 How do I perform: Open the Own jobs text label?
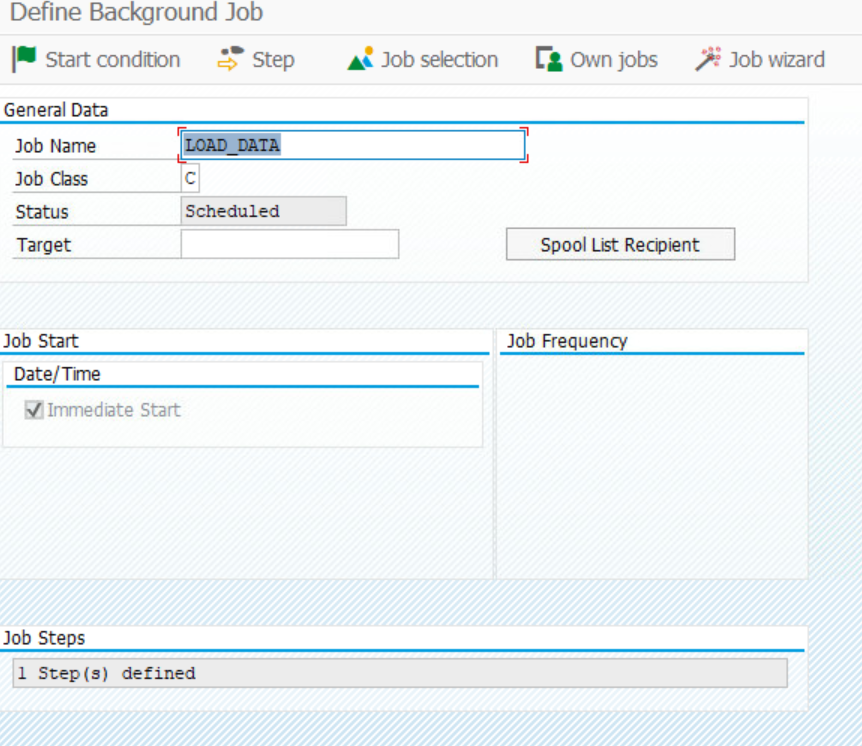(x=614, y=60)
